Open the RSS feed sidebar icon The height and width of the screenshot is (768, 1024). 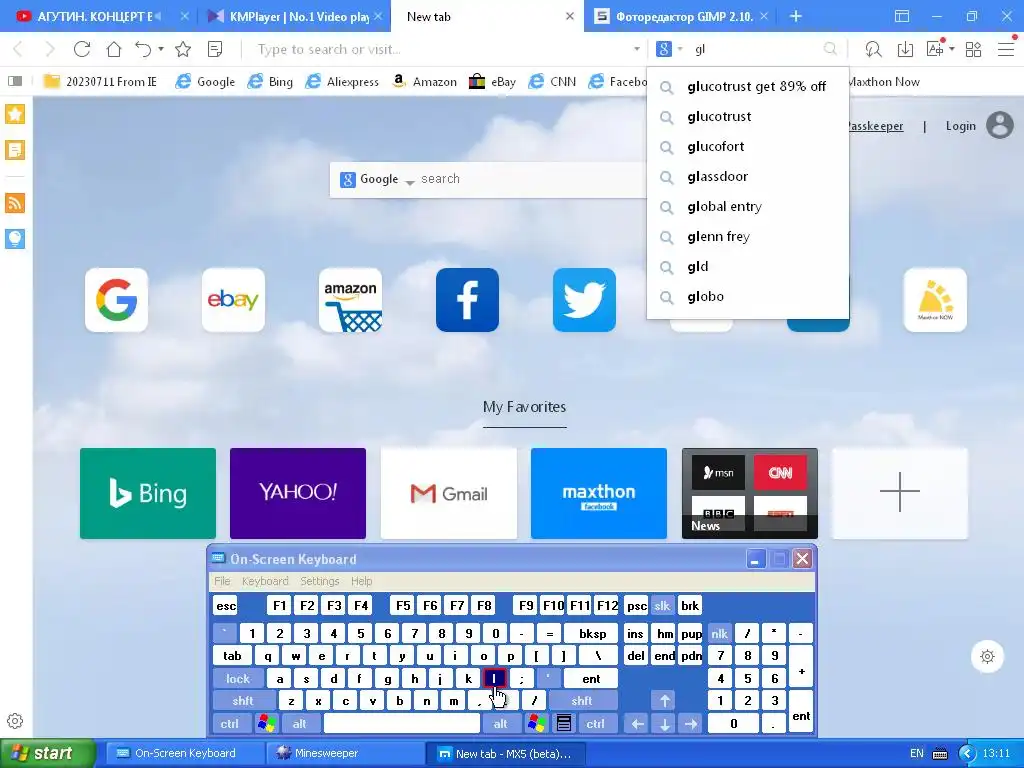[x=15, y=203]
